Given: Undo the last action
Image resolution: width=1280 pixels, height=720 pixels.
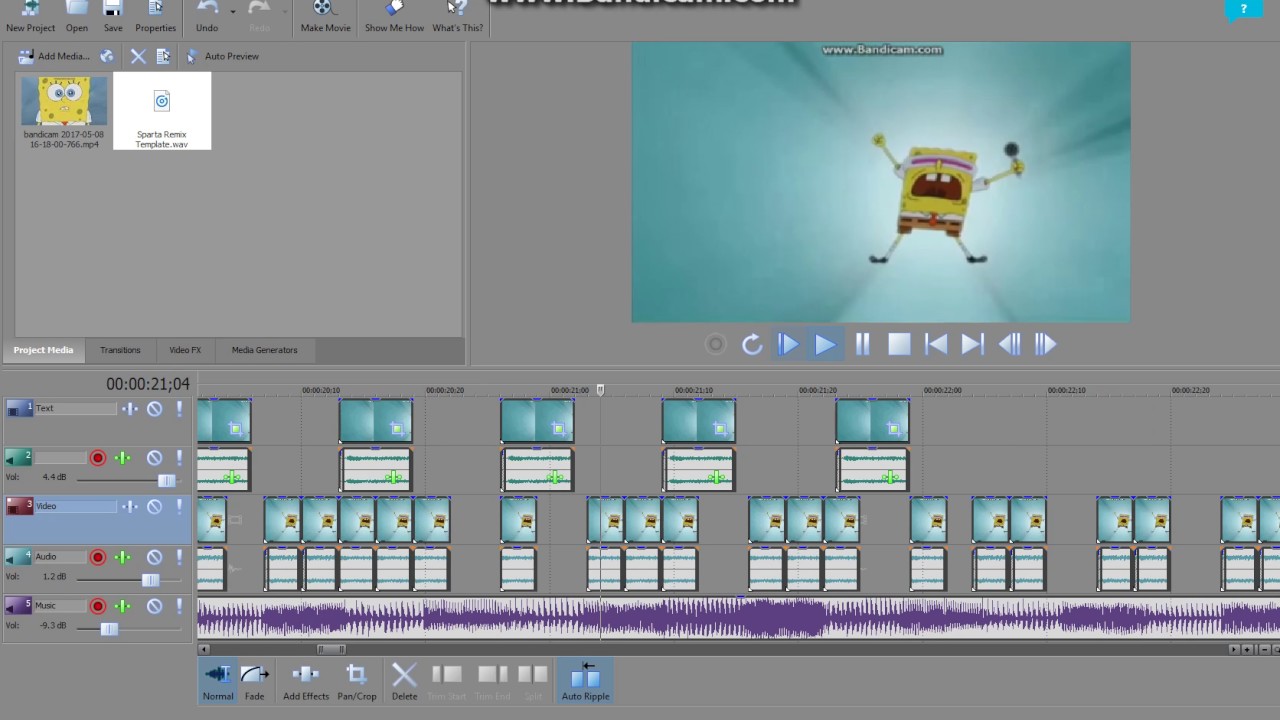Looking at the screenshot, I should [207, 16].
